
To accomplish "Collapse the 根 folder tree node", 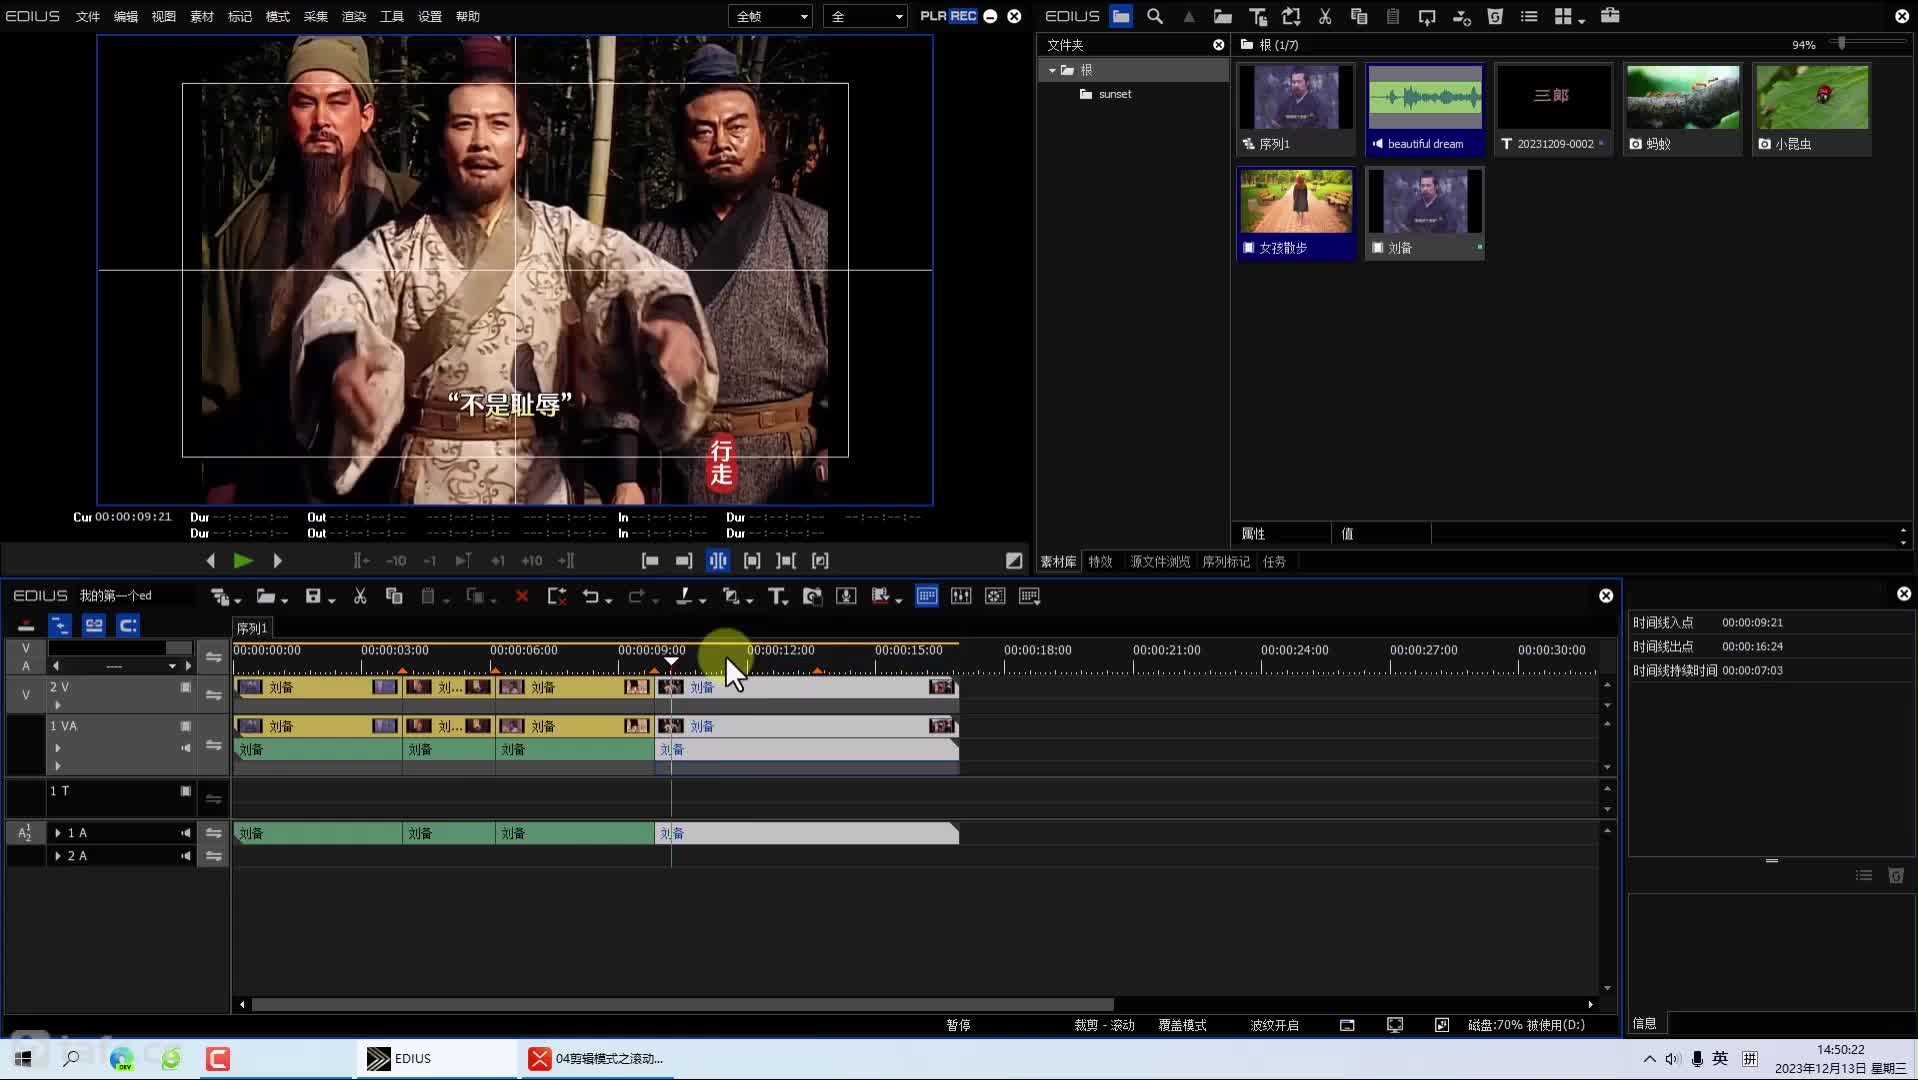I will pyautogui.click(x=1052, y=70).
